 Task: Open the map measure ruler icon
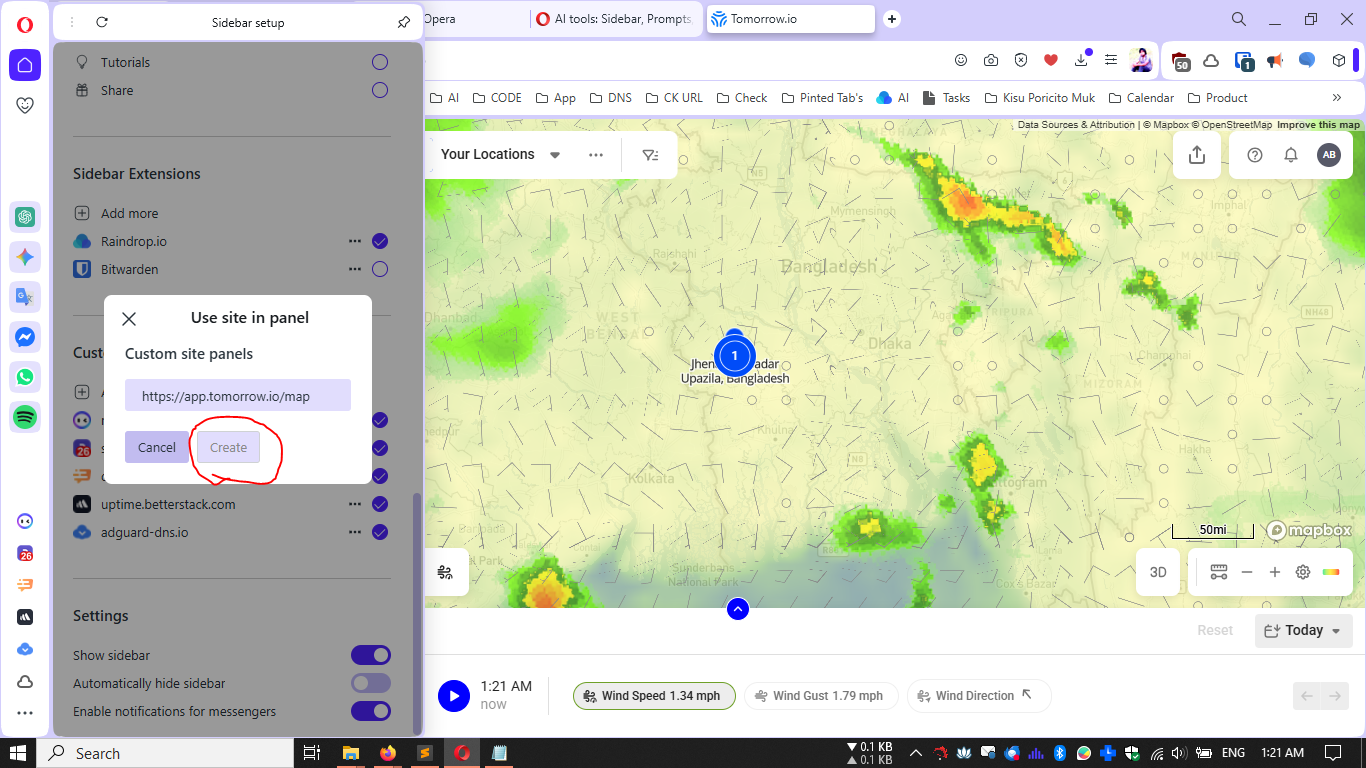pyautogui.click(x=1219, y=572)
